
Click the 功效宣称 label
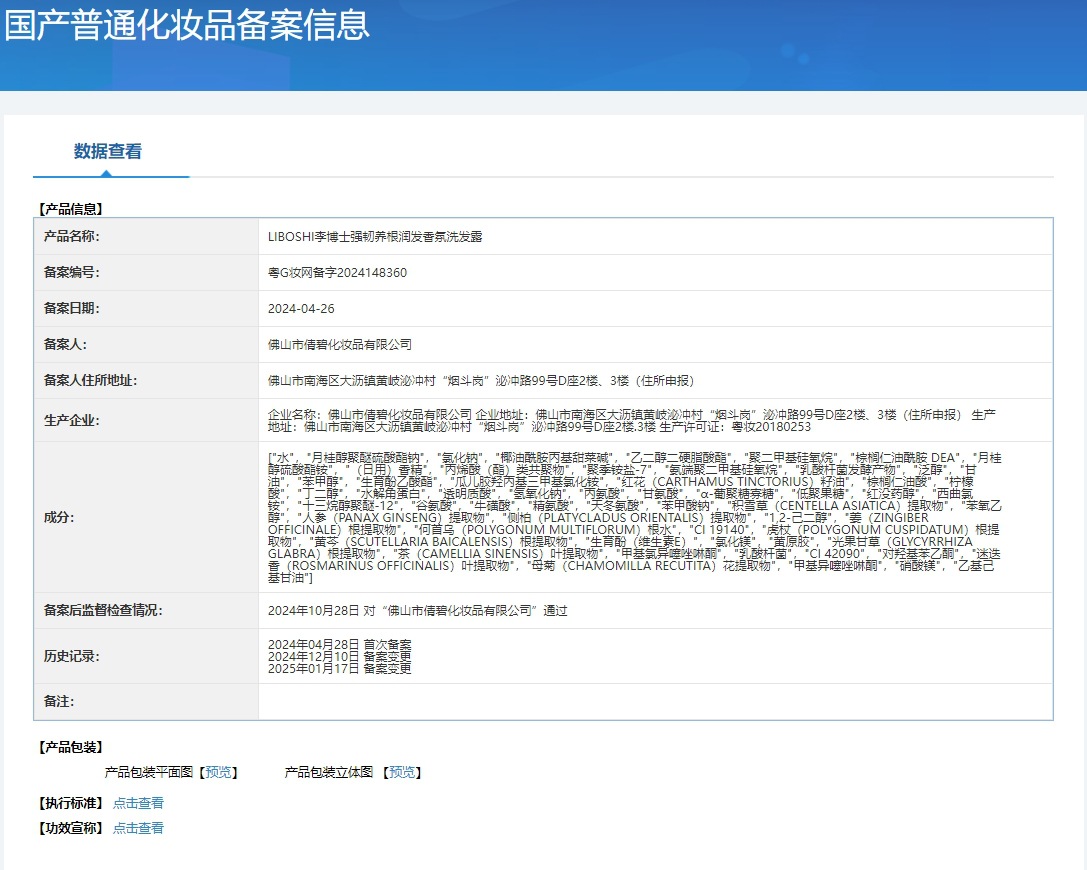click(71, 828)
